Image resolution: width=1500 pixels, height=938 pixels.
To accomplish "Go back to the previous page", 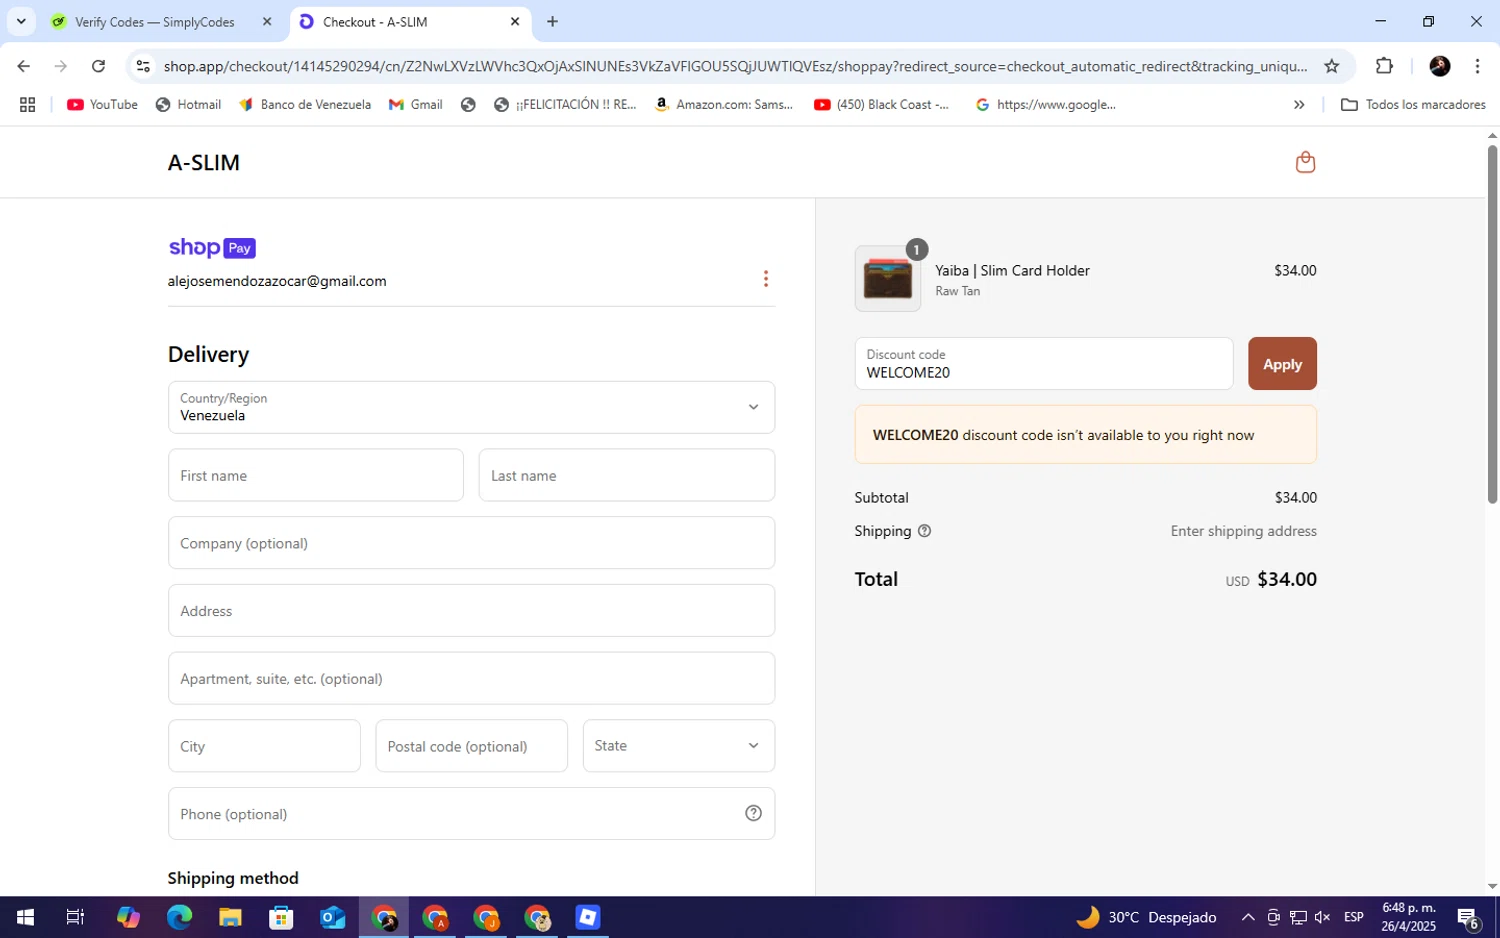I will tap(23, 66).
